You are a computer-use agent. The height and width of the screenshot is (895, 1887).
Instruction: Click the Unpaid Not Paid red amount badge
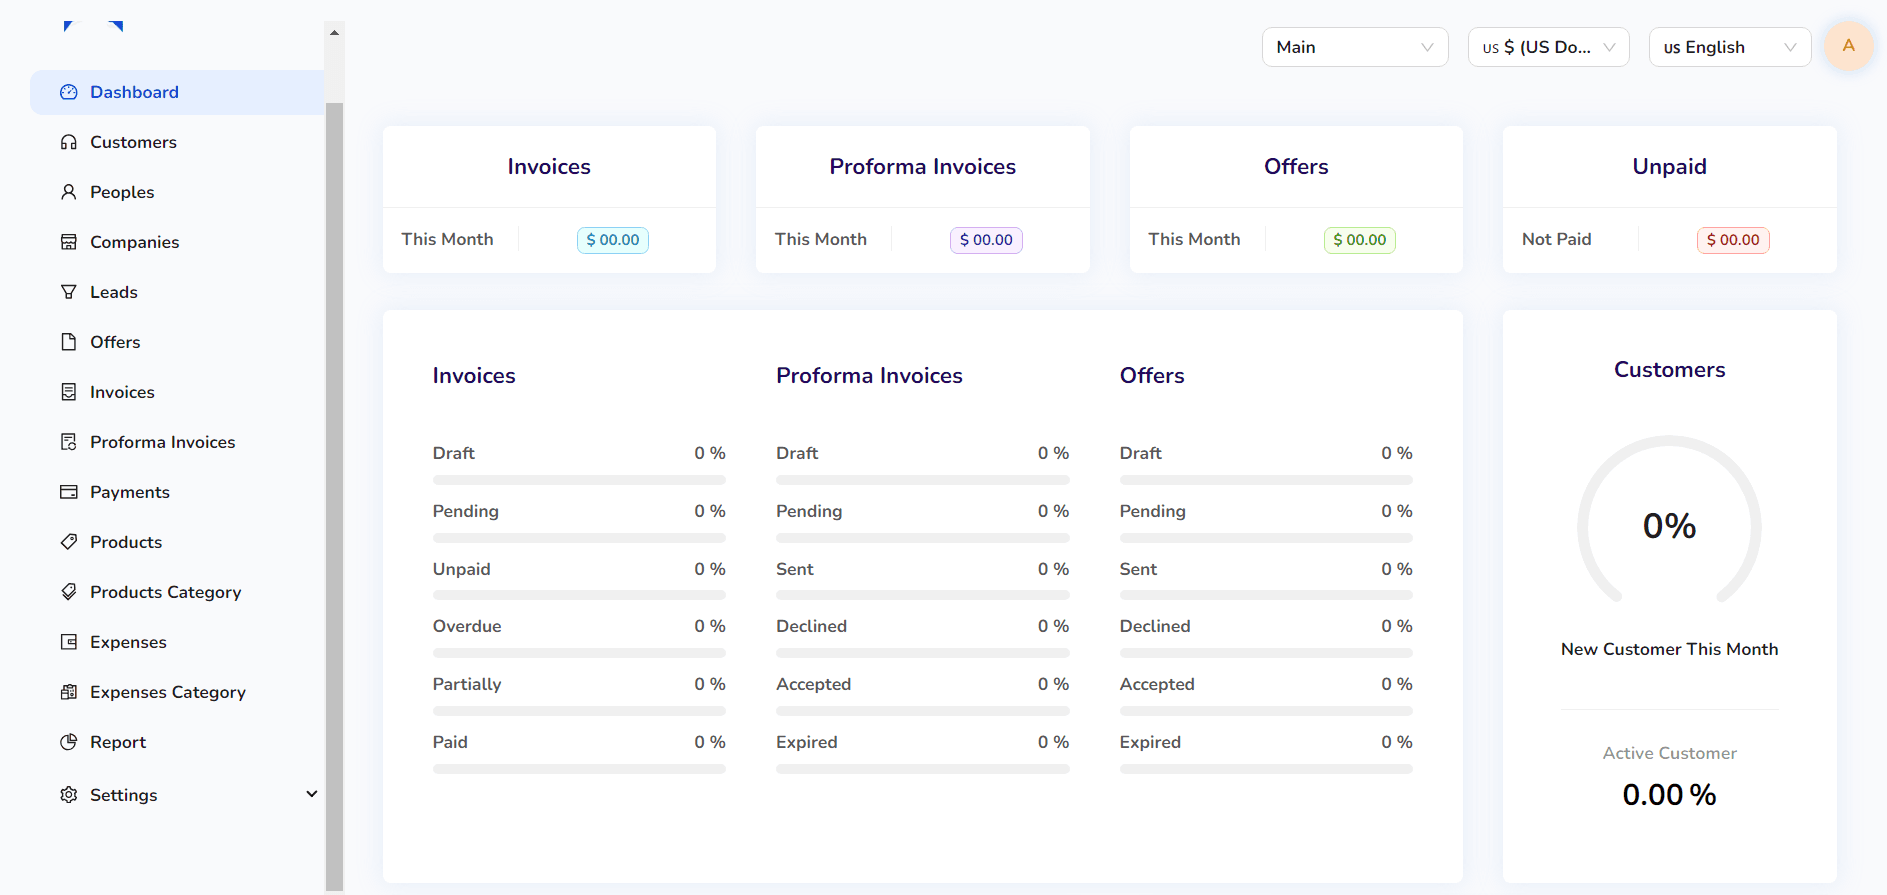pos(1732,240)
